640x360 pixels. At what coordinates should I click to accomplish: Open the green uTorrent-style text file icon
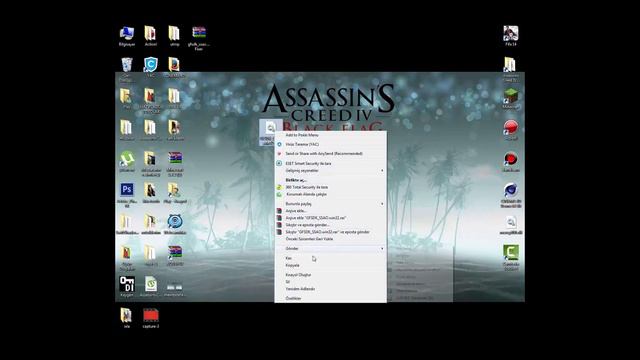[x=151, y=287]
